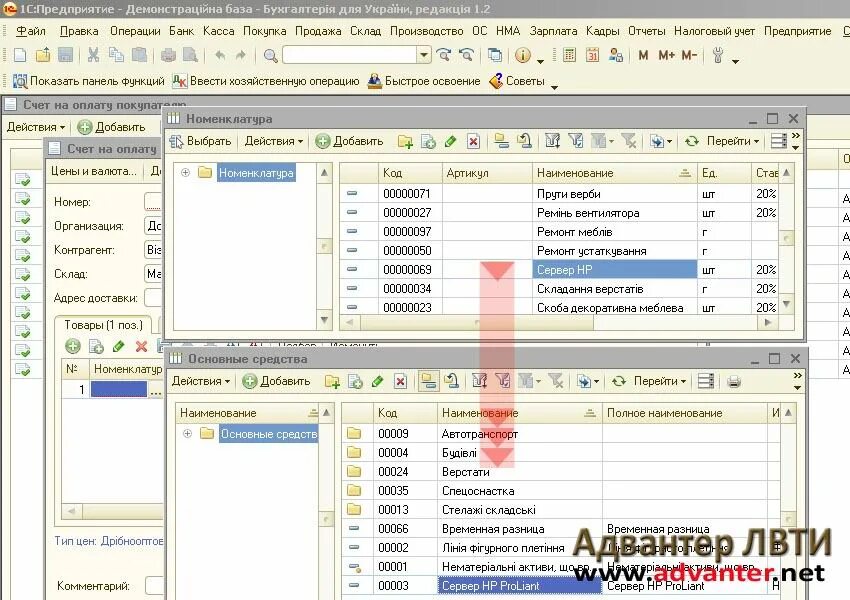Click Добавить button in Основные средства window
The image size is (850, 600).
coord(276,382)
